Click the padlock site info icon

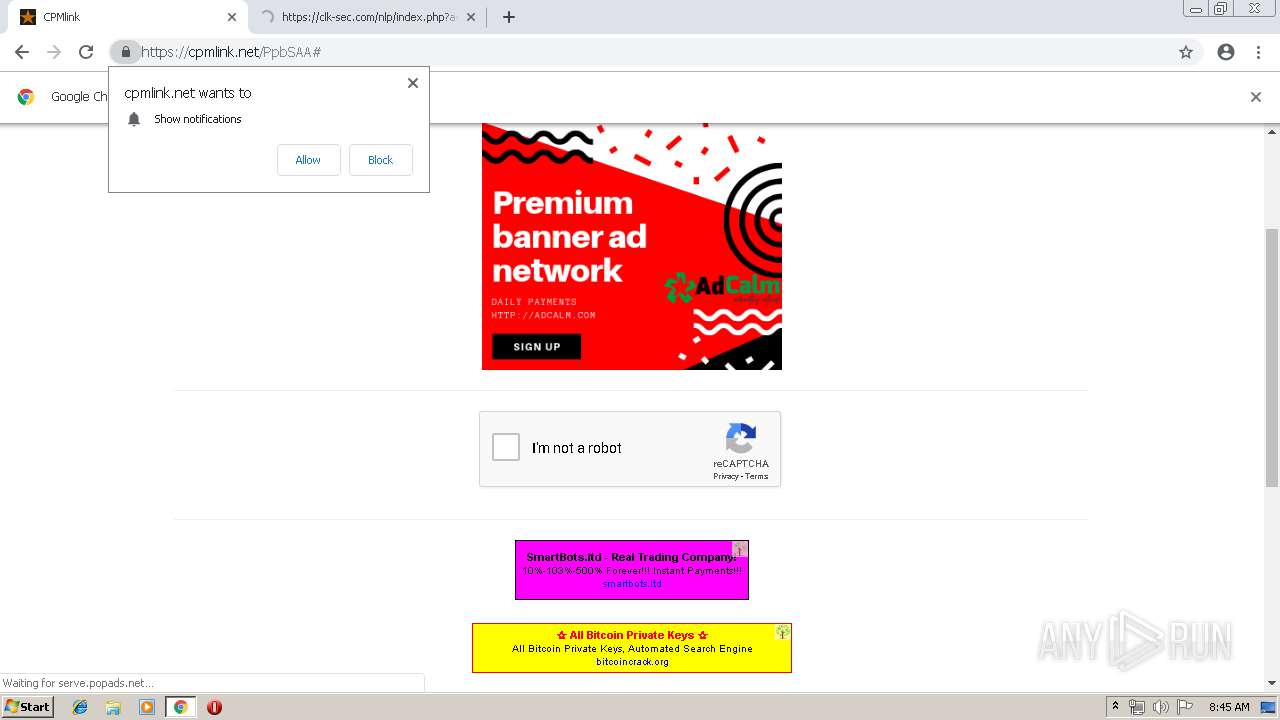125,52
